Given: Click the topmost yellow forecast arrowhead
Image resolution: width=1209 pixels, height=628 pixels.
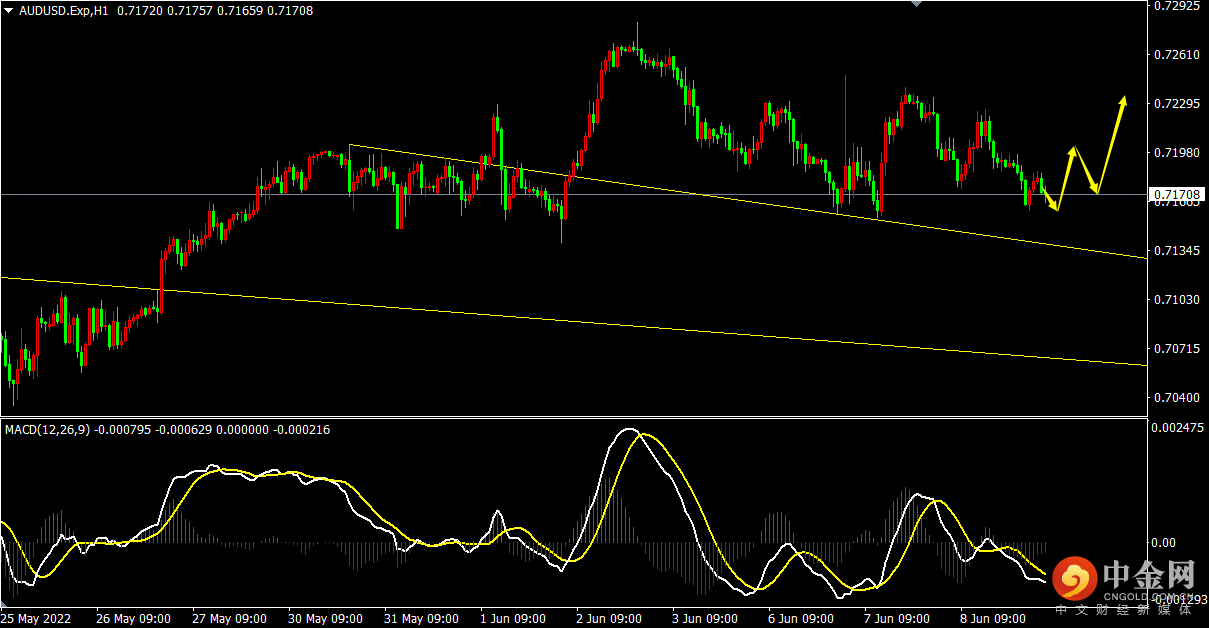Looking at the screenshot, I should [x=1123, y=101].
